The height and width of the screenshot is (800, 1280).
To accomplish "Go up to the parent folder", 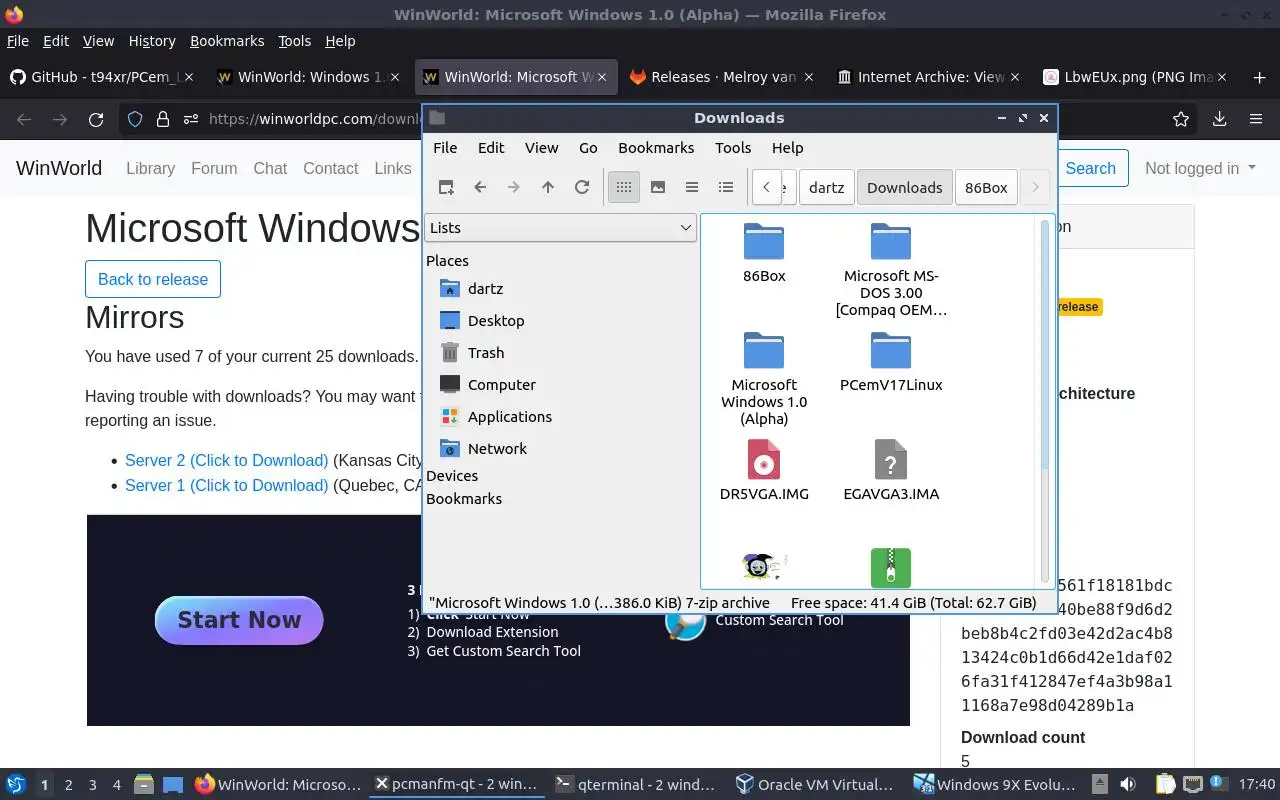I will 548,187.
